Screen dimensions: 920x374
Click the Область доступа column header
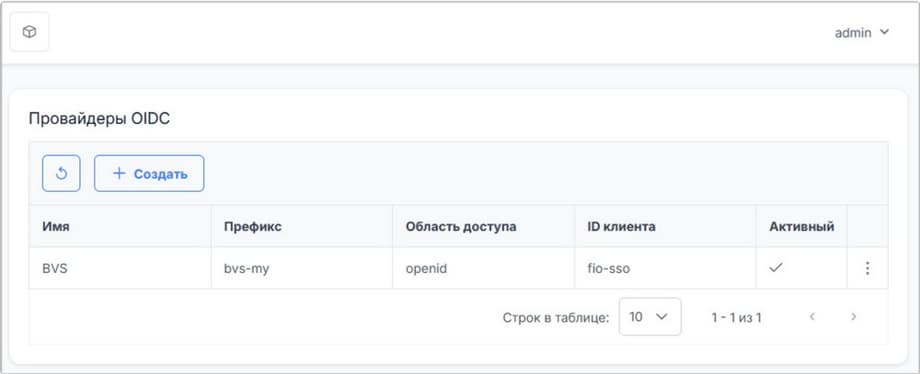point(461,227)
